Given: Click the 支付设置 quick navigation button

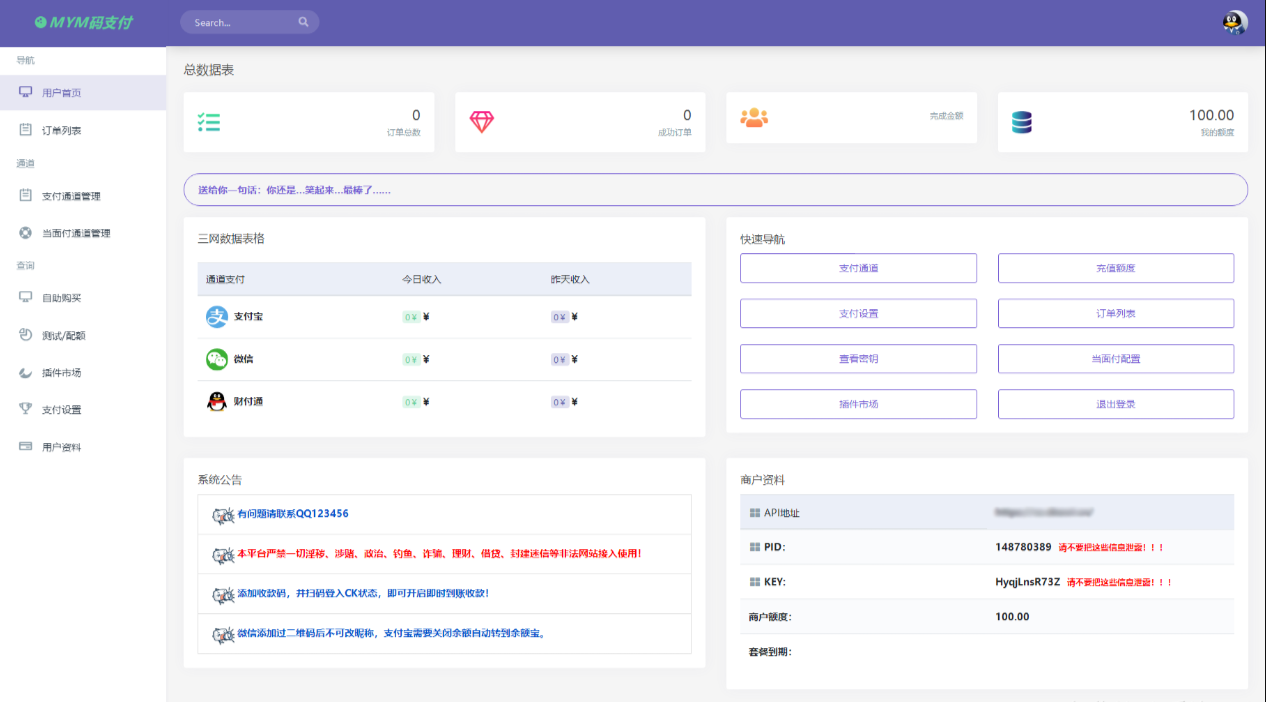Looking at the screenshot, I should click(858, 313).
